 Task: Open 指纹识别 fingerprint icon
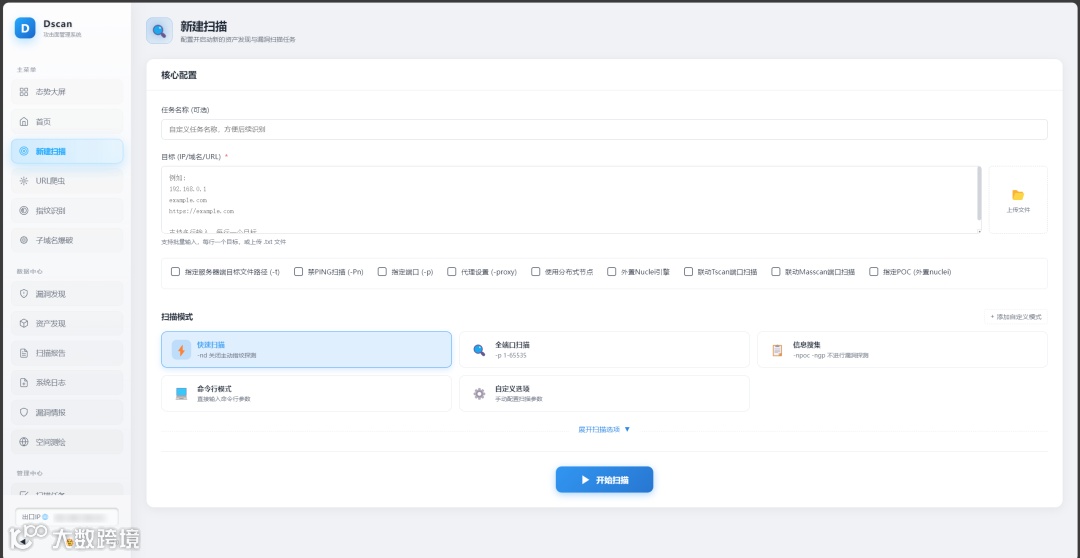click(x=24, y=211)
